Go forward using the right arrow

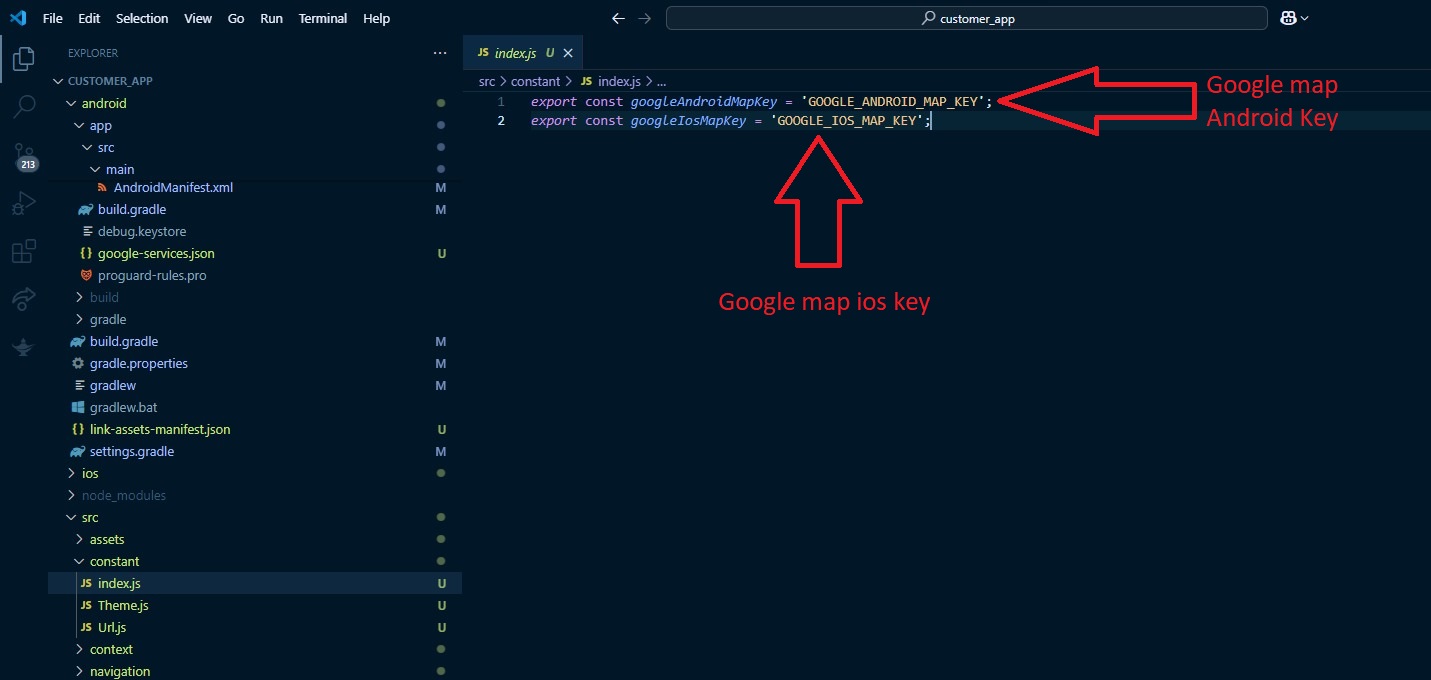click(x=644, y=18)
